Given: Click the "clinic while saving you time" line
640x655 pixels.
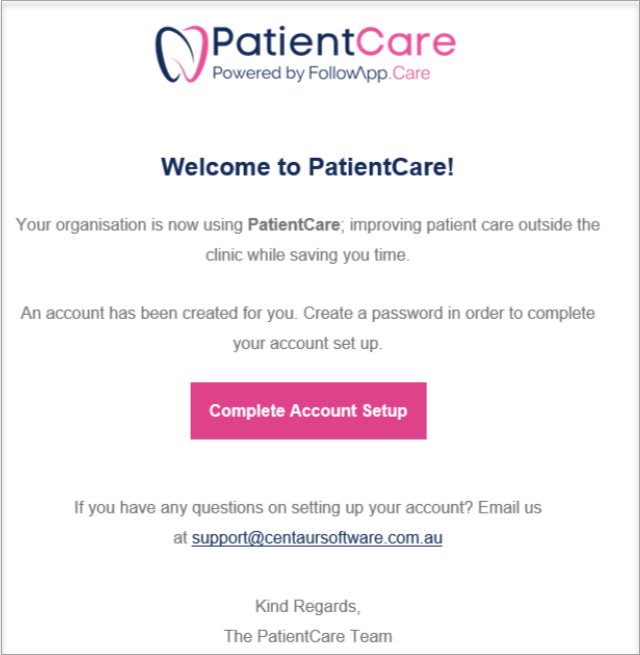Looking at the screenshot, I should (307, 255).
